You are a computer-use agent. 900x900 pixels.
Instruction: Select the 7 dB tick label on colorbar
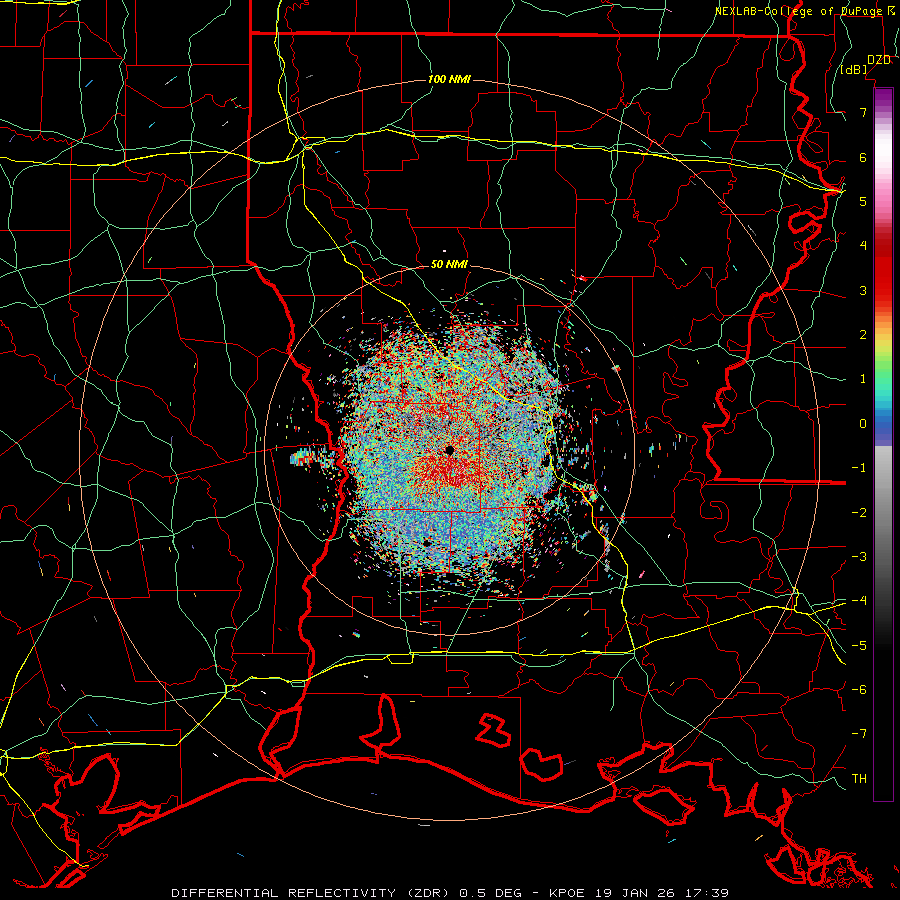pyautogui.click(x=863, y=112)
